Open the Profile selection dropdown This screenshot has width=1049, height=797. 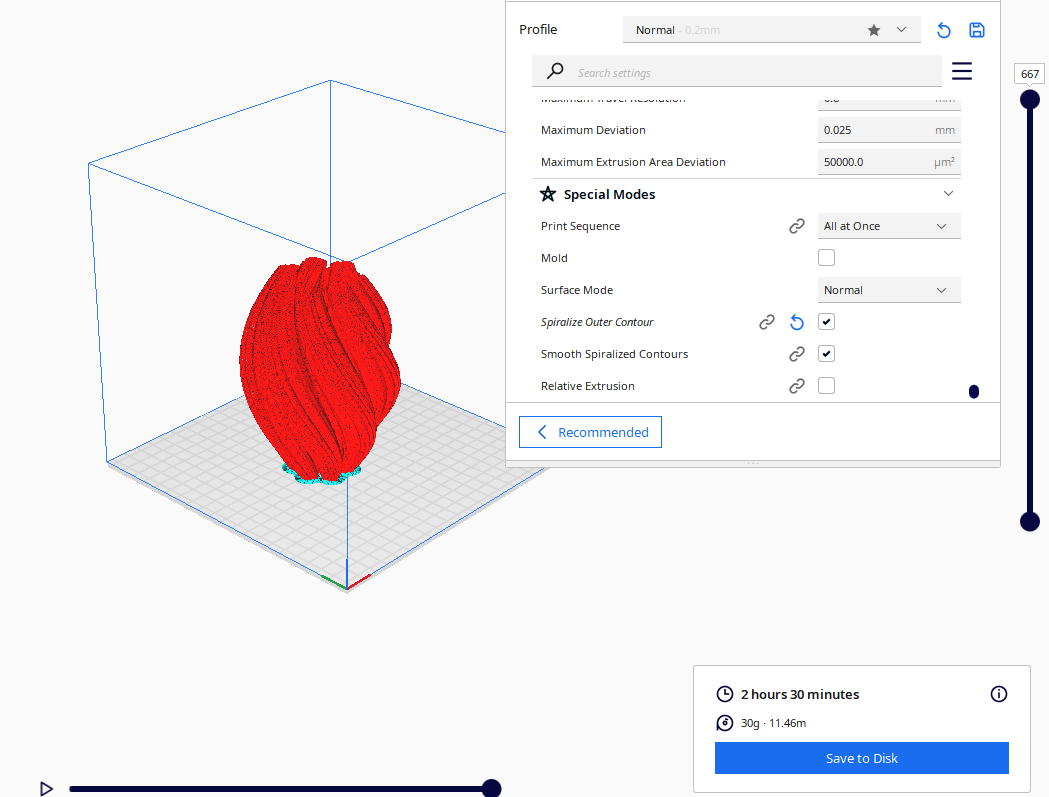(770, 30)
